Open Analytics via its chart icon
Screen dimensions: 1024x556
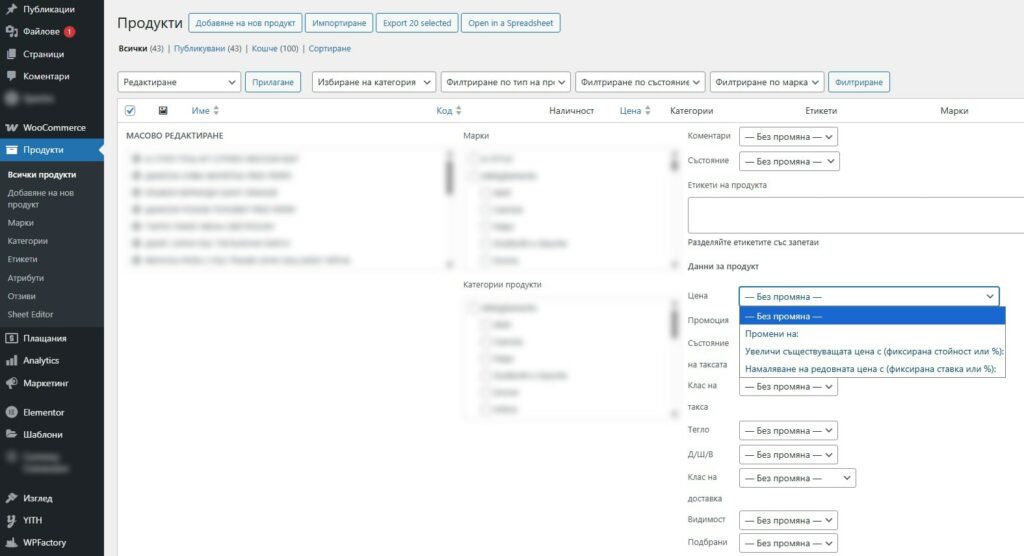[12, 361]
